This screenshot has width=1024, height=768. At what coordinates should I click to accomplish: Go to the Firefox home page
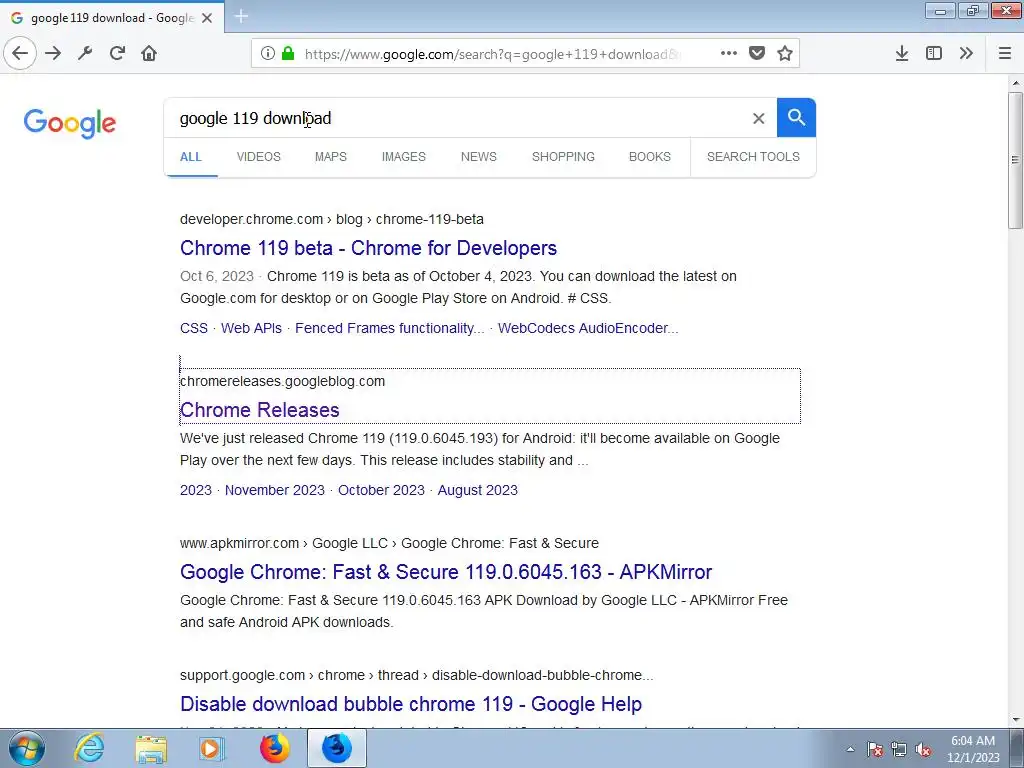(149, 53)
